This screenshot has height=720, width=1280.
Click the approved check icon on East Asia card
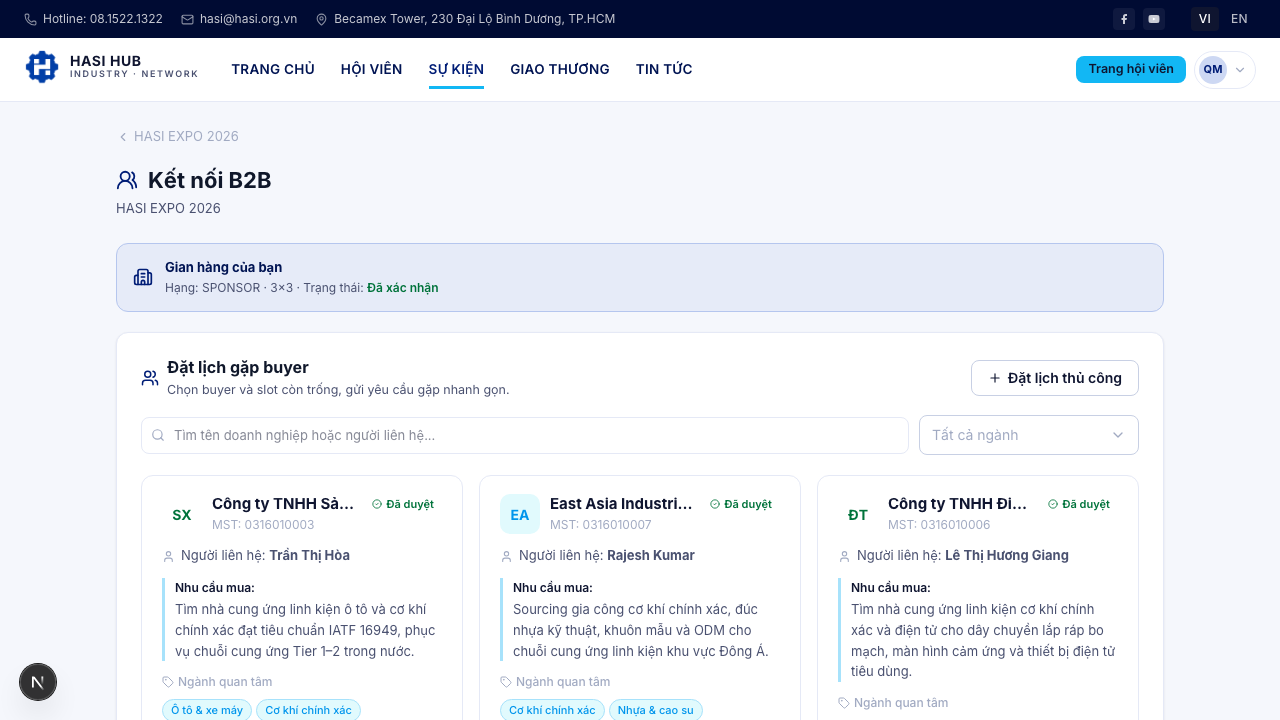click(x=715, y=504)
